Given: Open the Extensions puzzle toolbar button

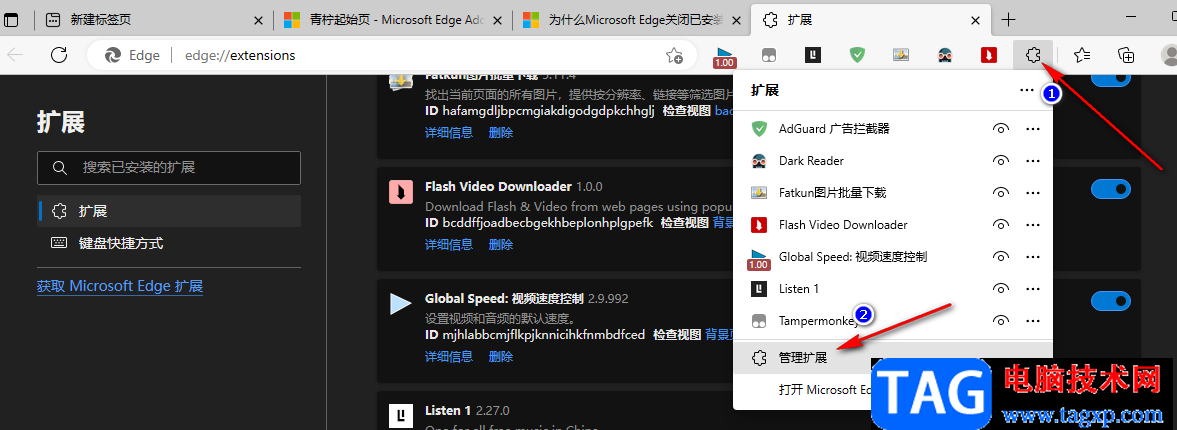Looking at the screenshot, I should coord(1034,55).
